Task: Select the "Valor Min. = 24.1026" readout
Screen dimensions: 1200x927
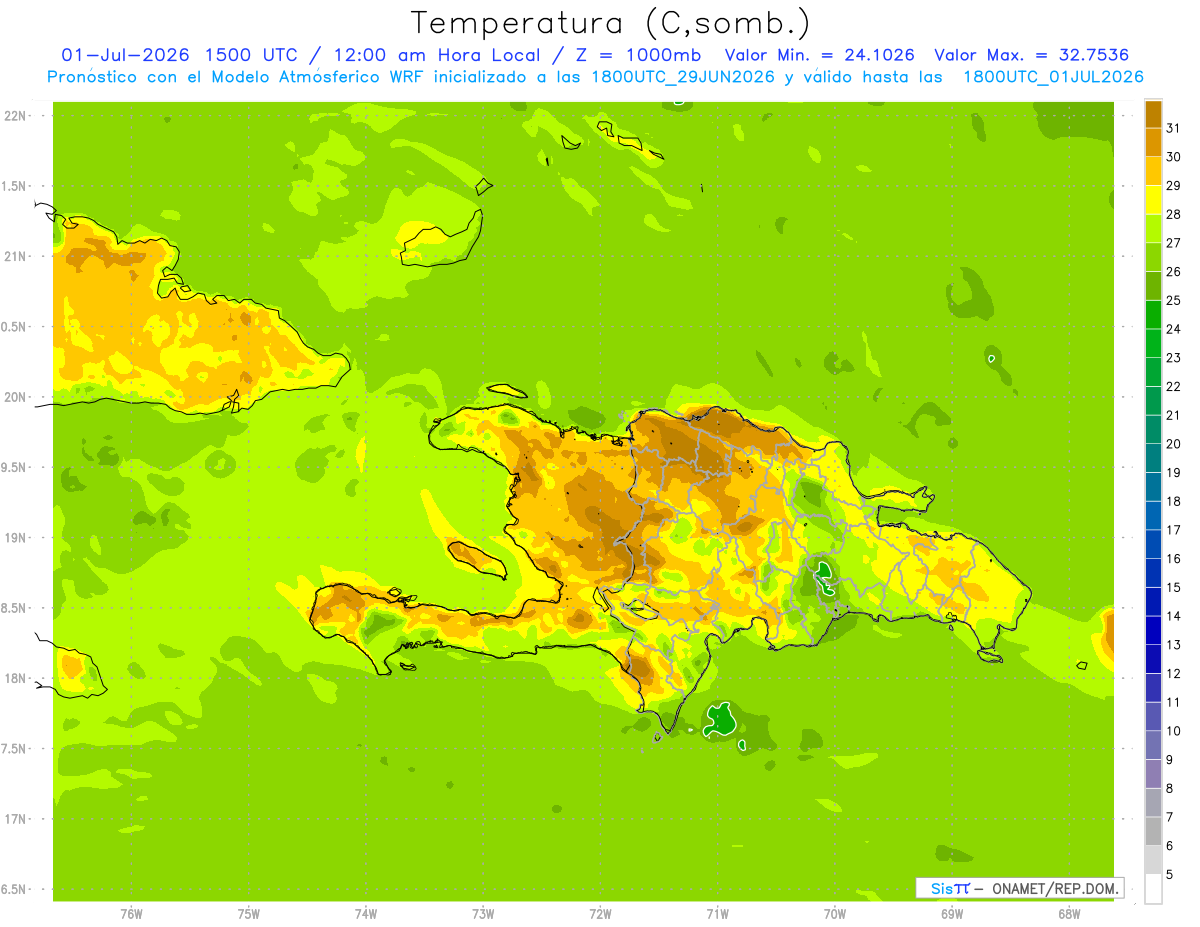Action: [819, 55]
